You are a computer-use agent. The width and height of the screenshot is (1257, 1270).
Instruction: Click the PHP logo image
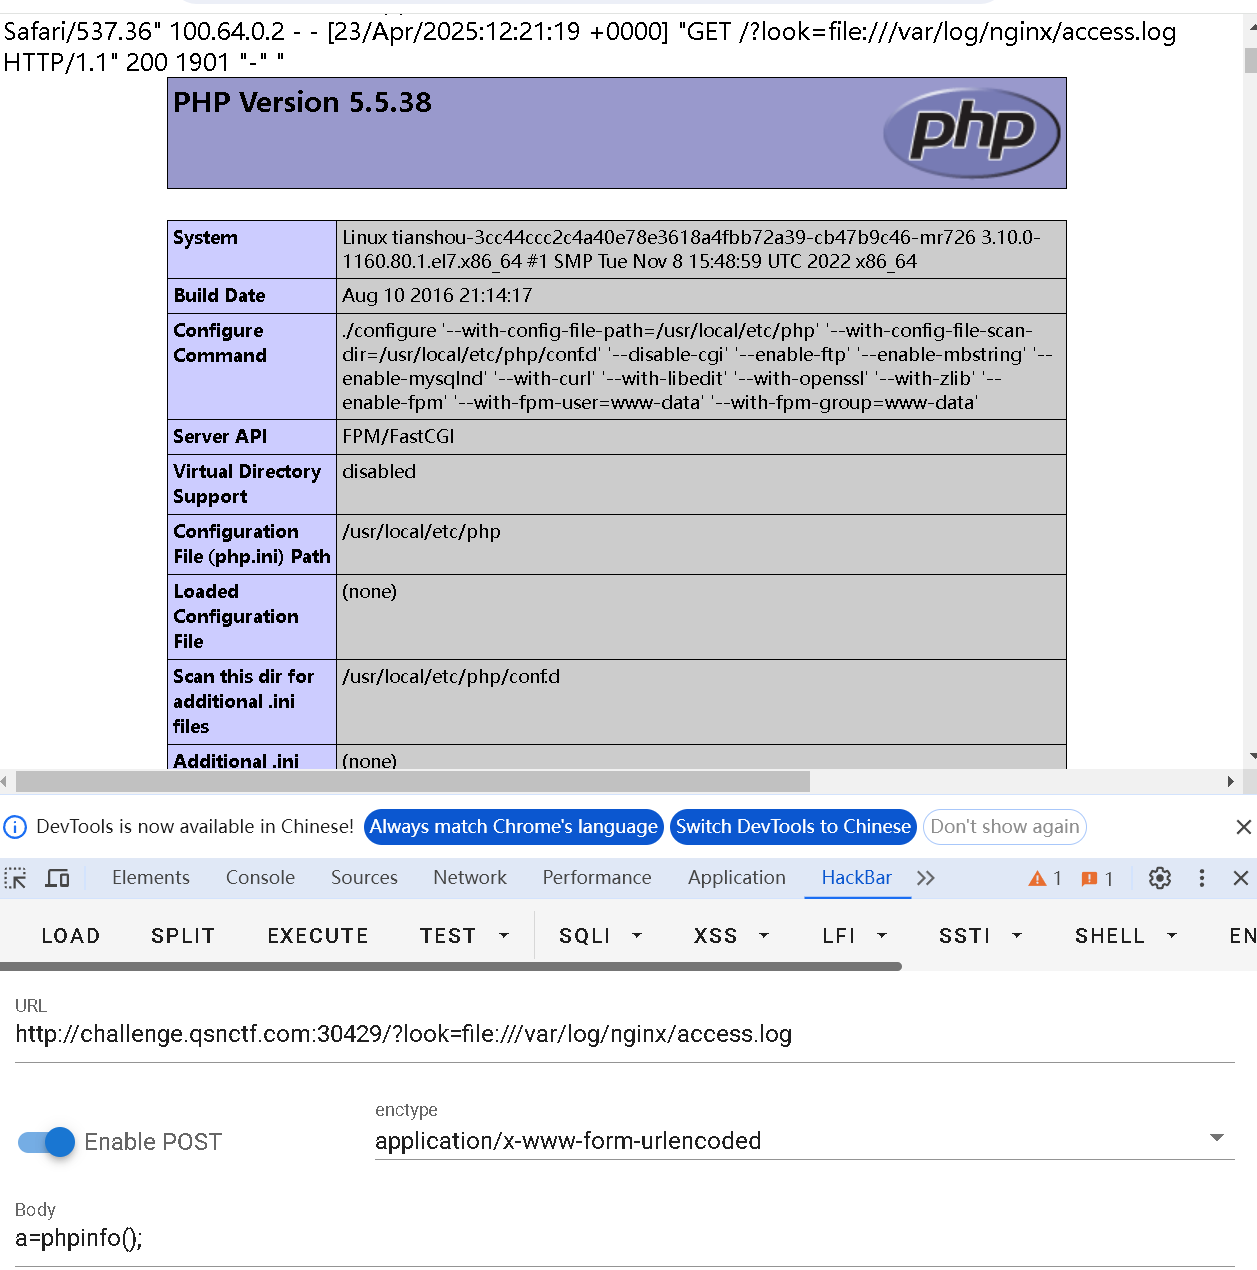[x=971, y=132]
